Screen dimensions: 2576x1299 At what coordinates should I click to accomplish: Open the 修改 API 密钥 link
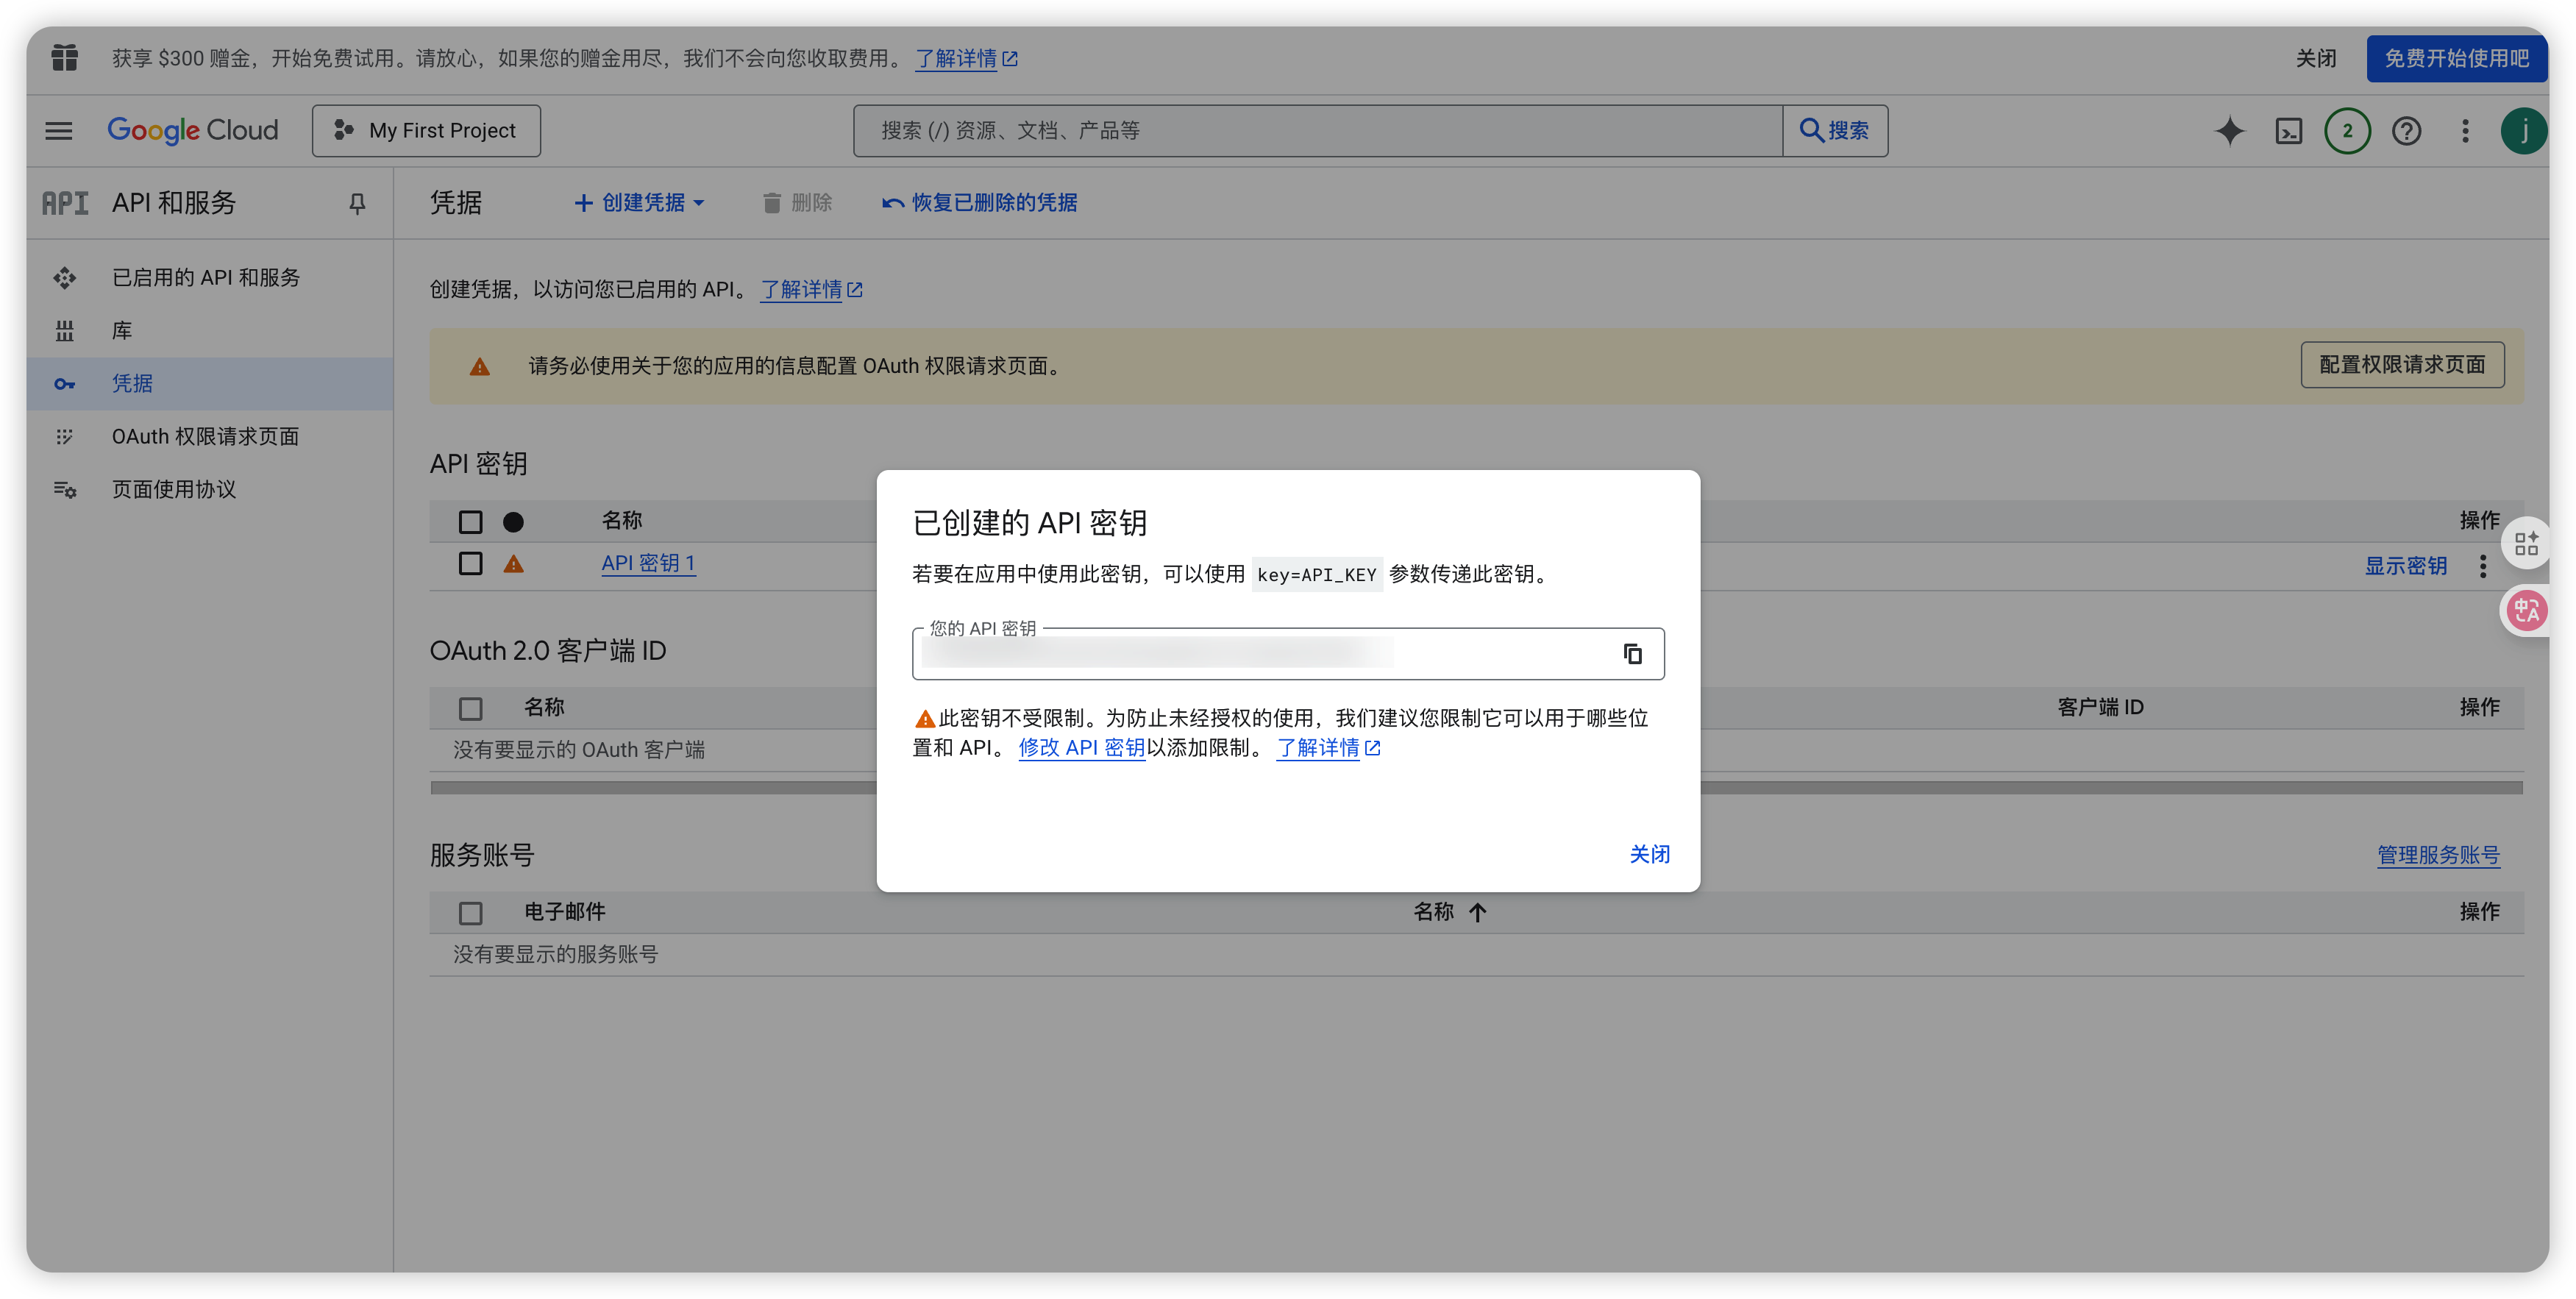(1081, 747)
